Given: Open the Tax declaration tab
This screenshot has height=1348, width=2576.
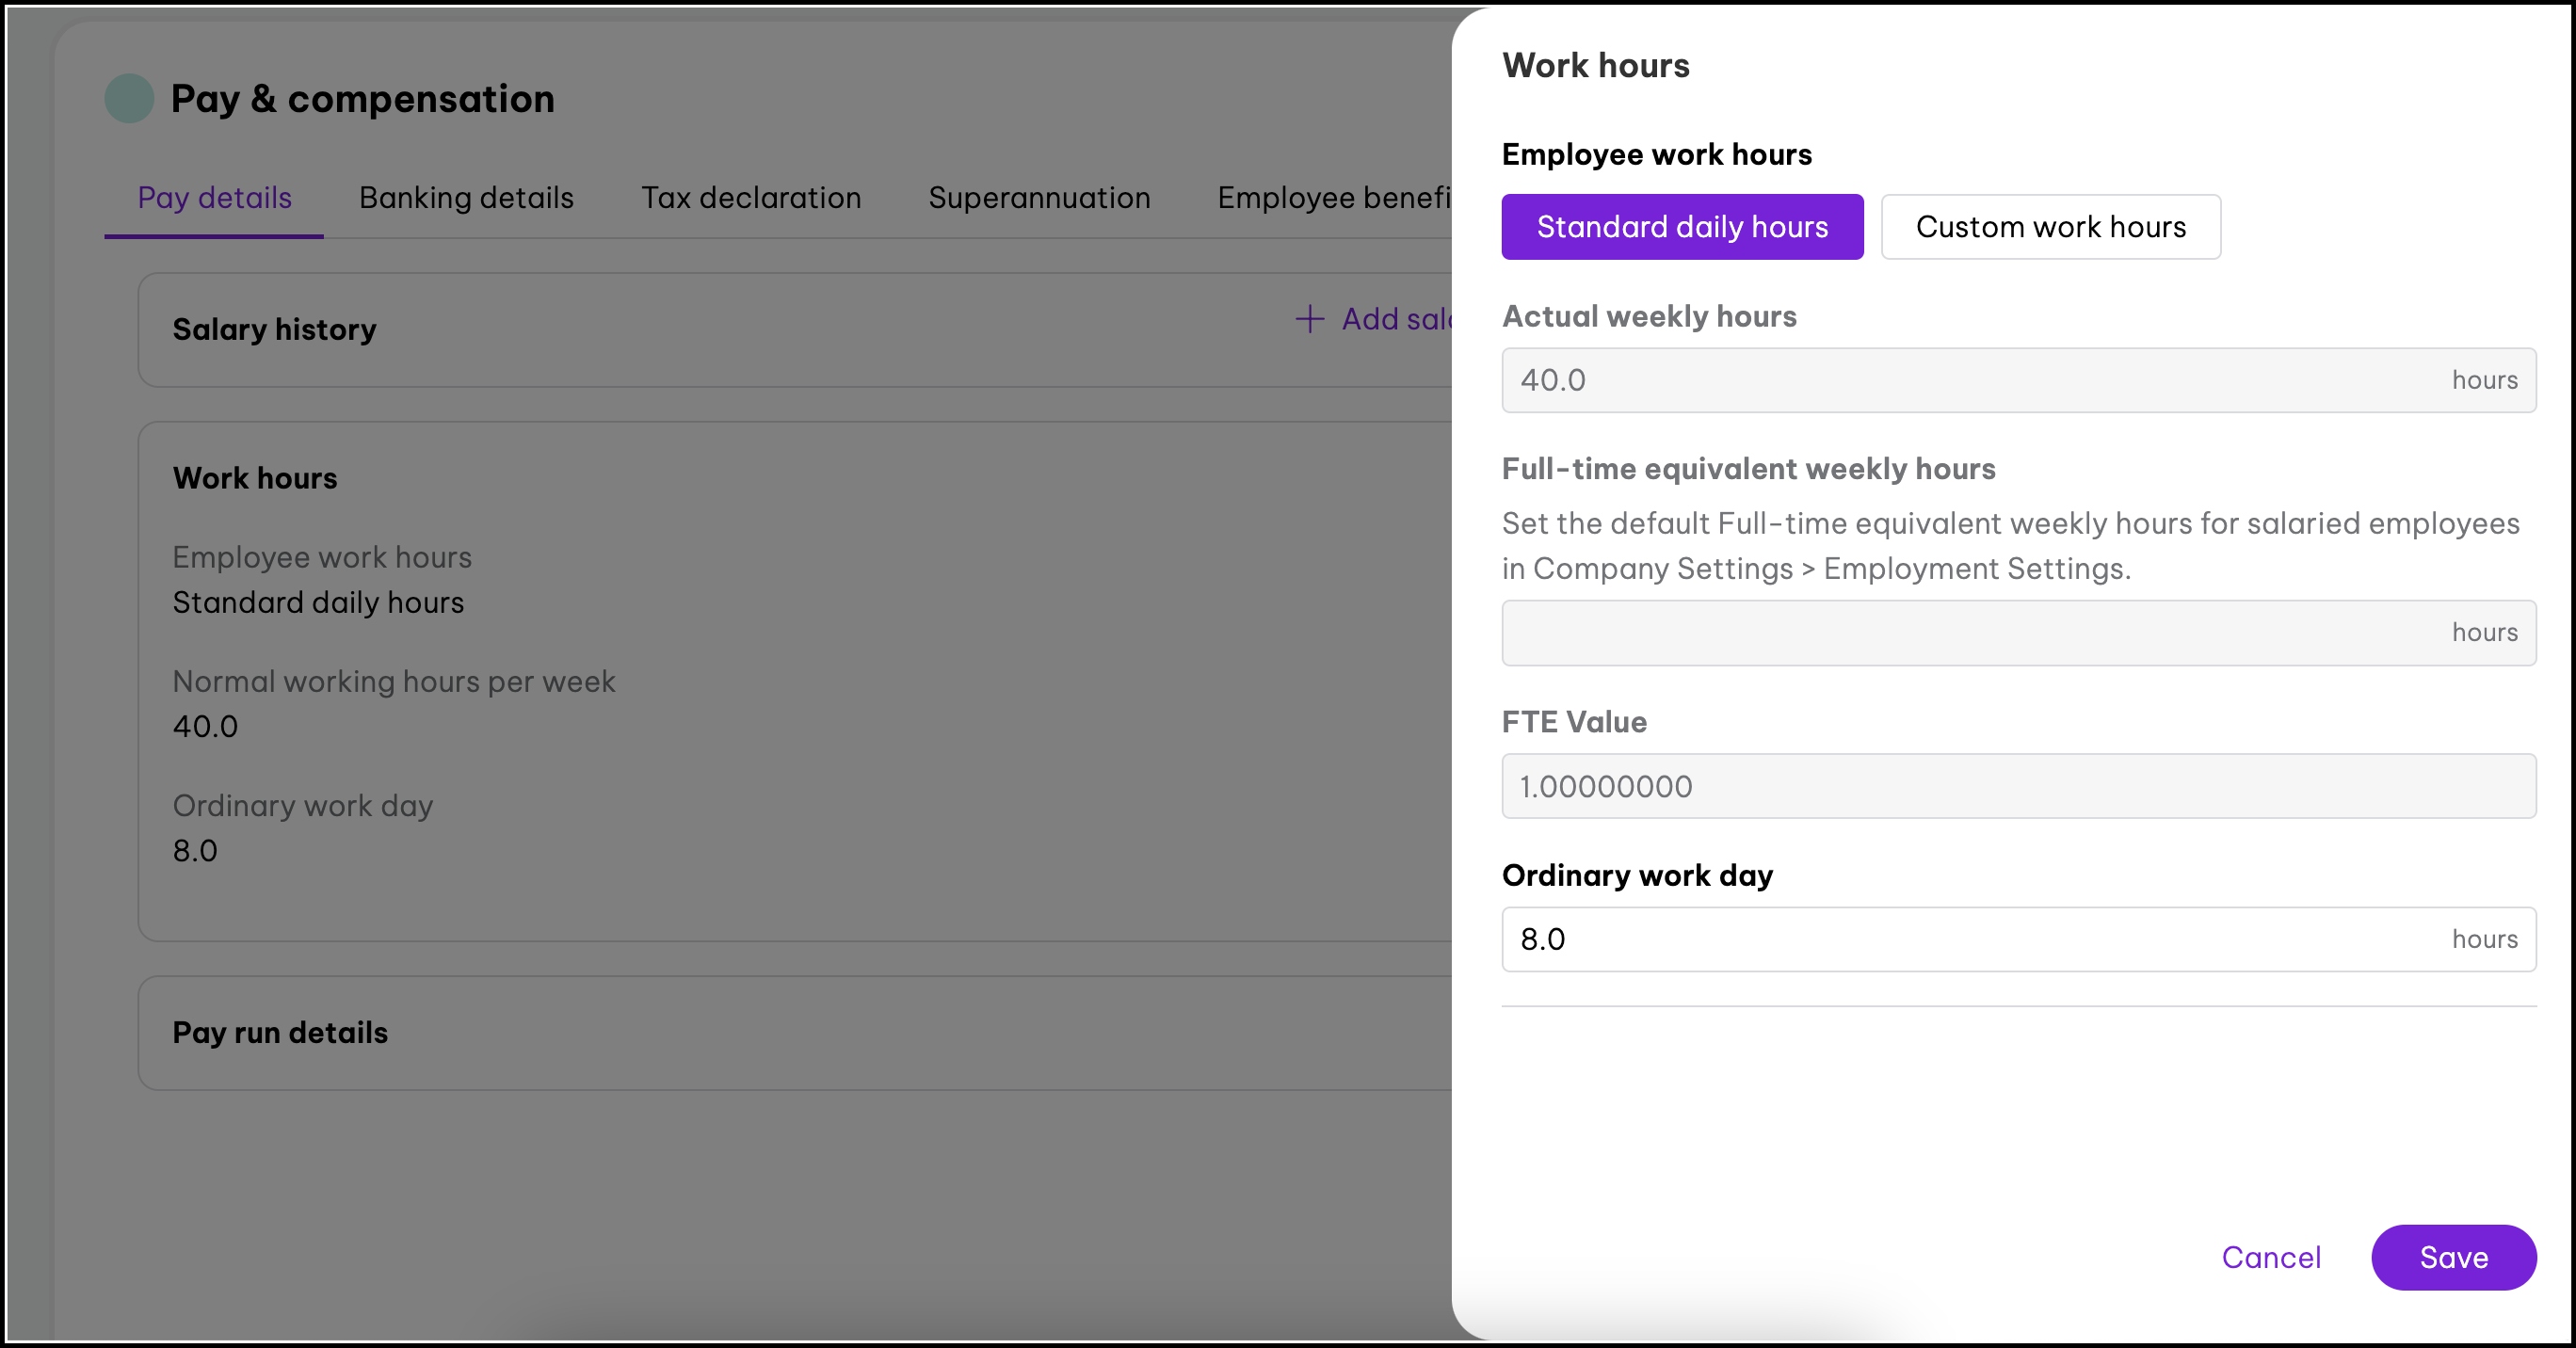Looking at the screenshot, I should (751, 198).
